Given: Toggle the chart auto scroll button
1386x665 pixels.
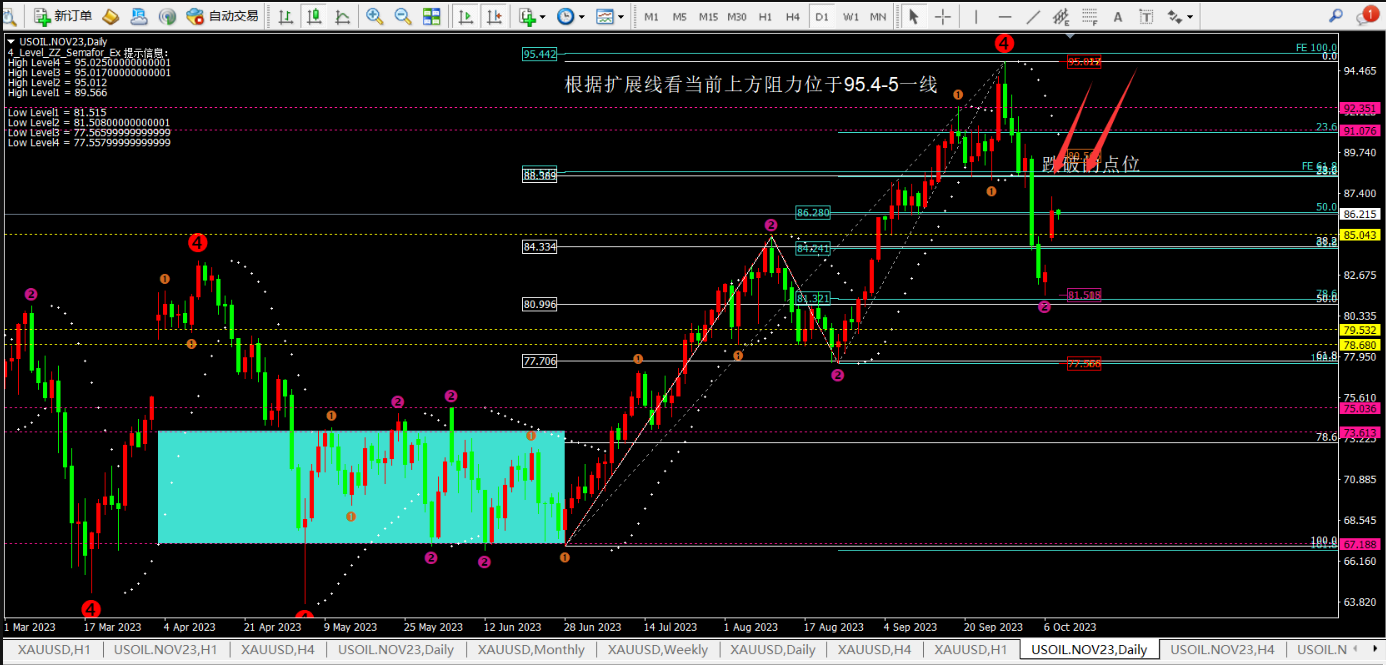Looking at the screenshot, I should click(466, 16).
